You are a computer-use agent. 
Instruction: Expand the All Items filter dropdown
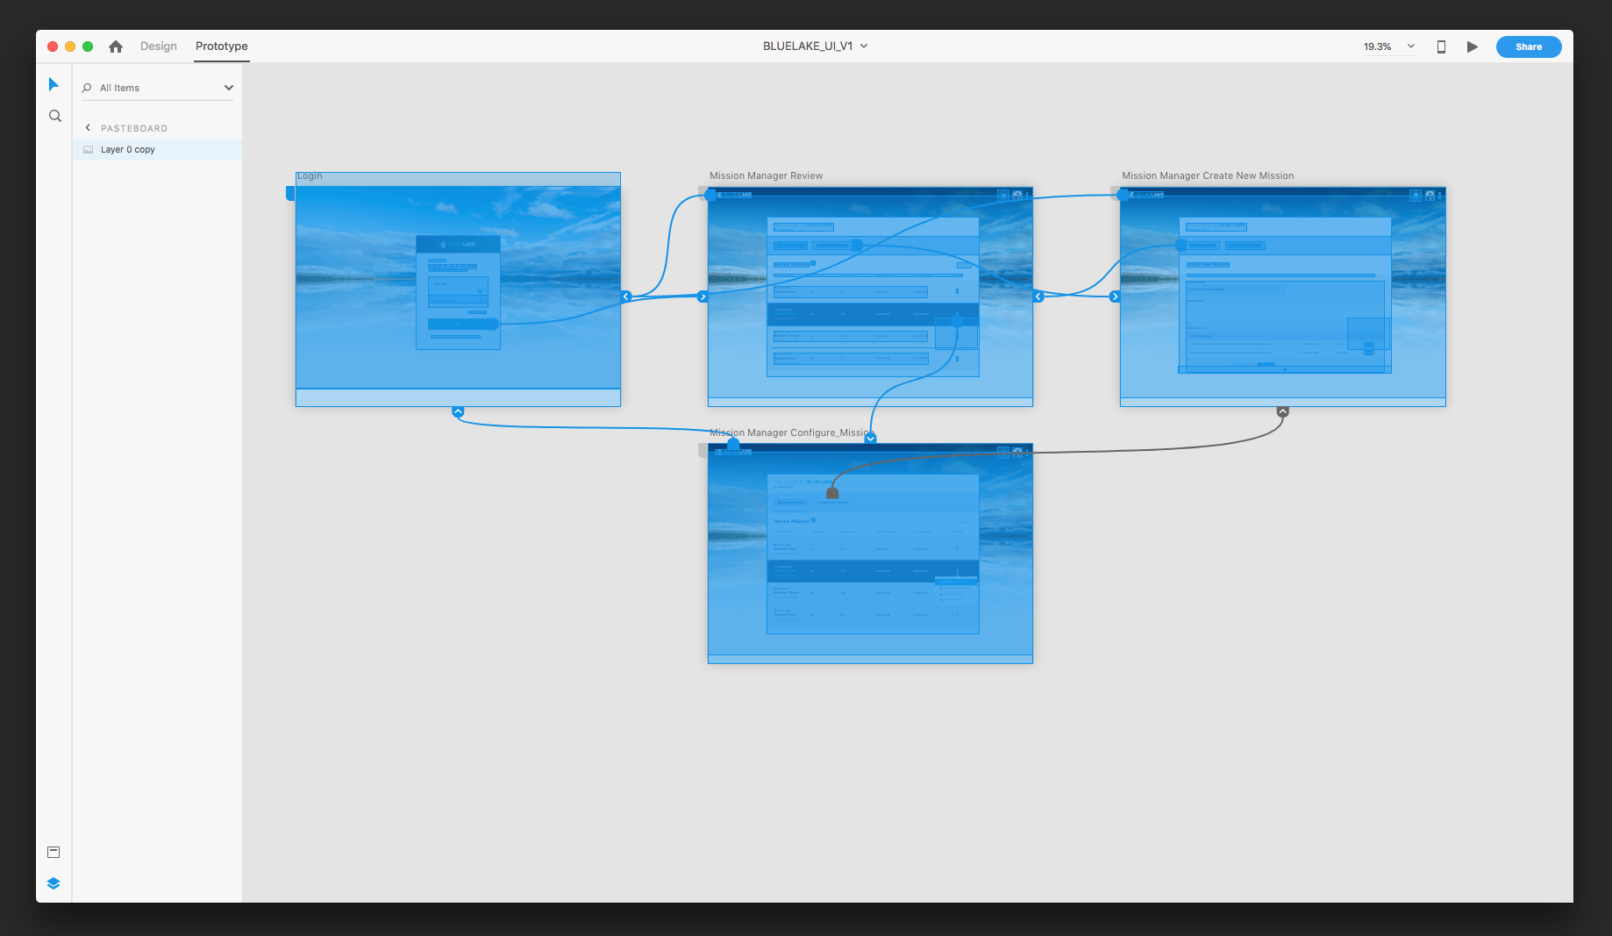tap(228, 88)
